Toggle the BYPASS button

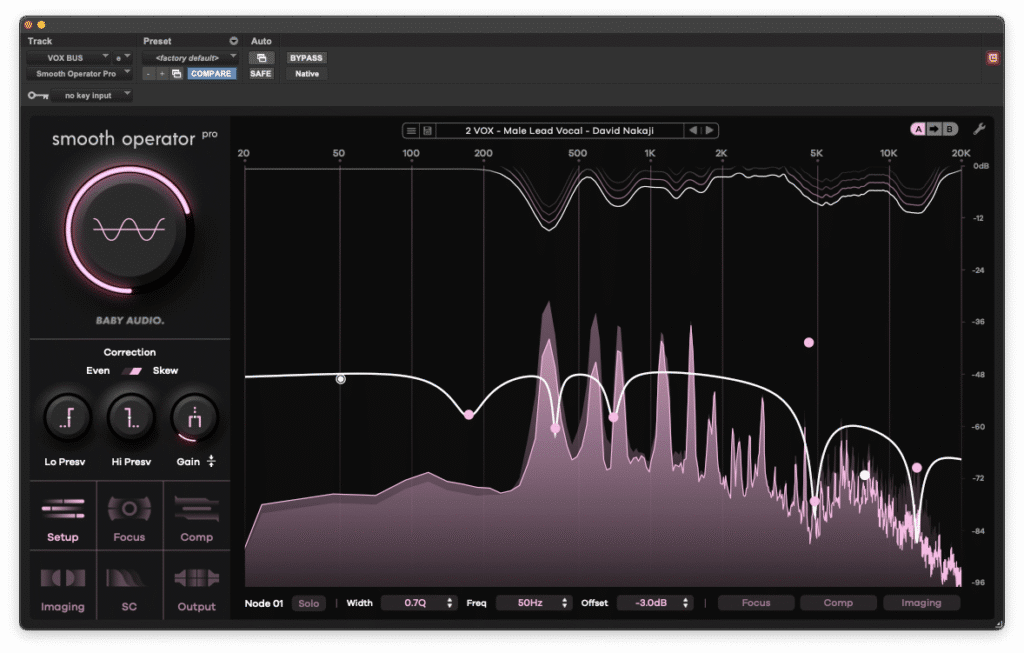[306, 58]
